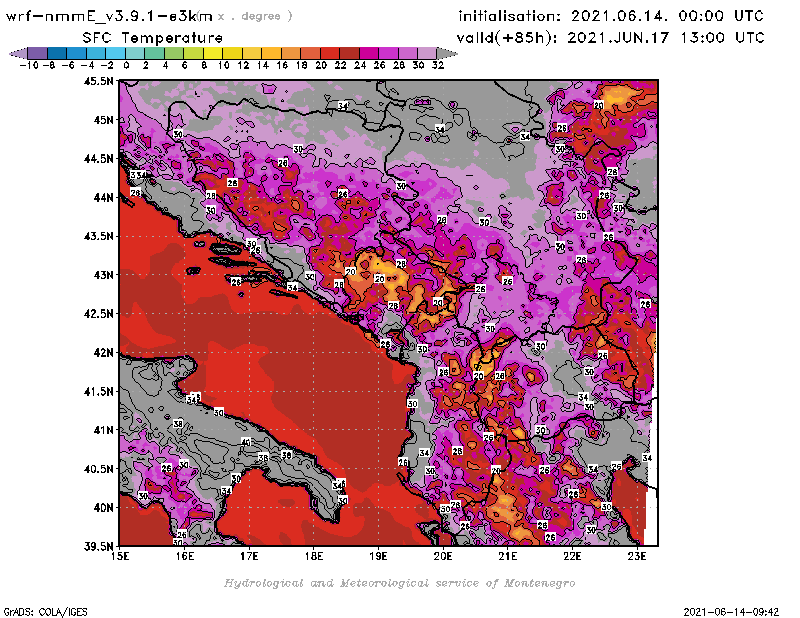Select the '42.5N' latitude axis label

[x=98, y=314]
